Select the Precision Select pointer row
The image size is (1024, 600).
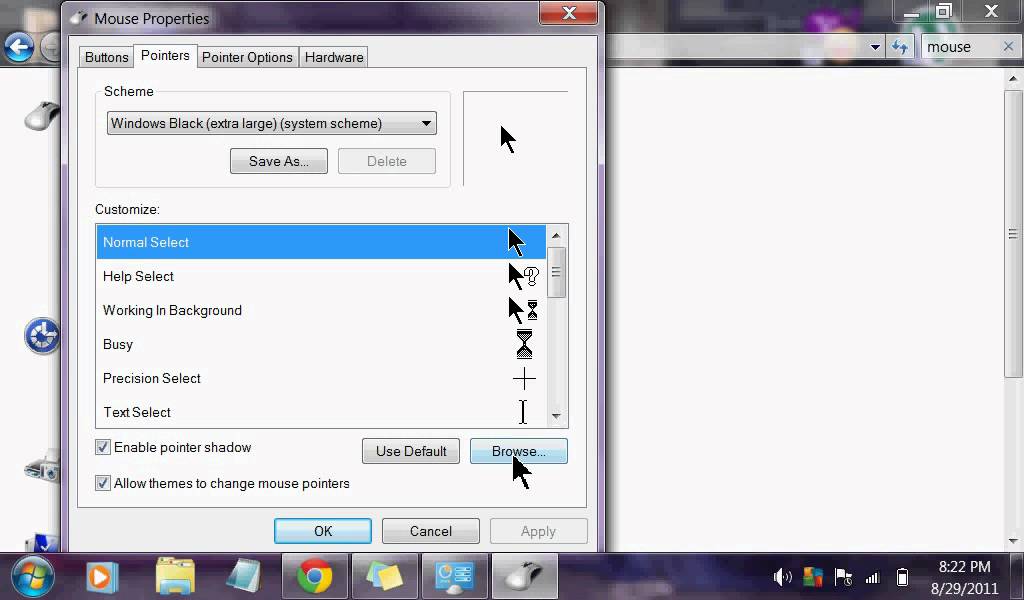[321, 378]
